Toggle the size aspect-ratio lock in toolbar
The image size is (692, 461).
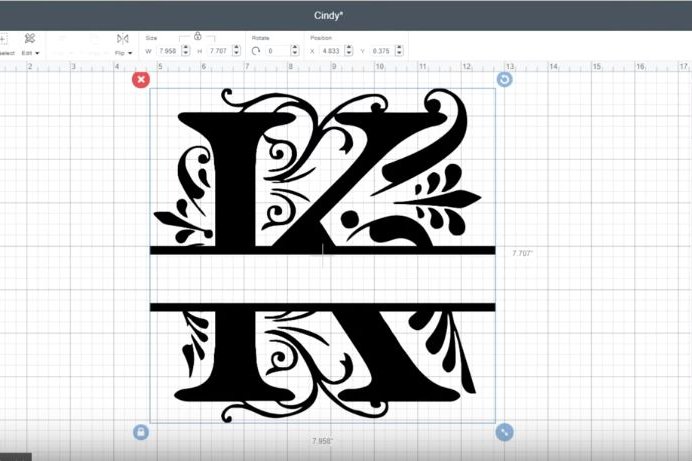tap(198, 36)
